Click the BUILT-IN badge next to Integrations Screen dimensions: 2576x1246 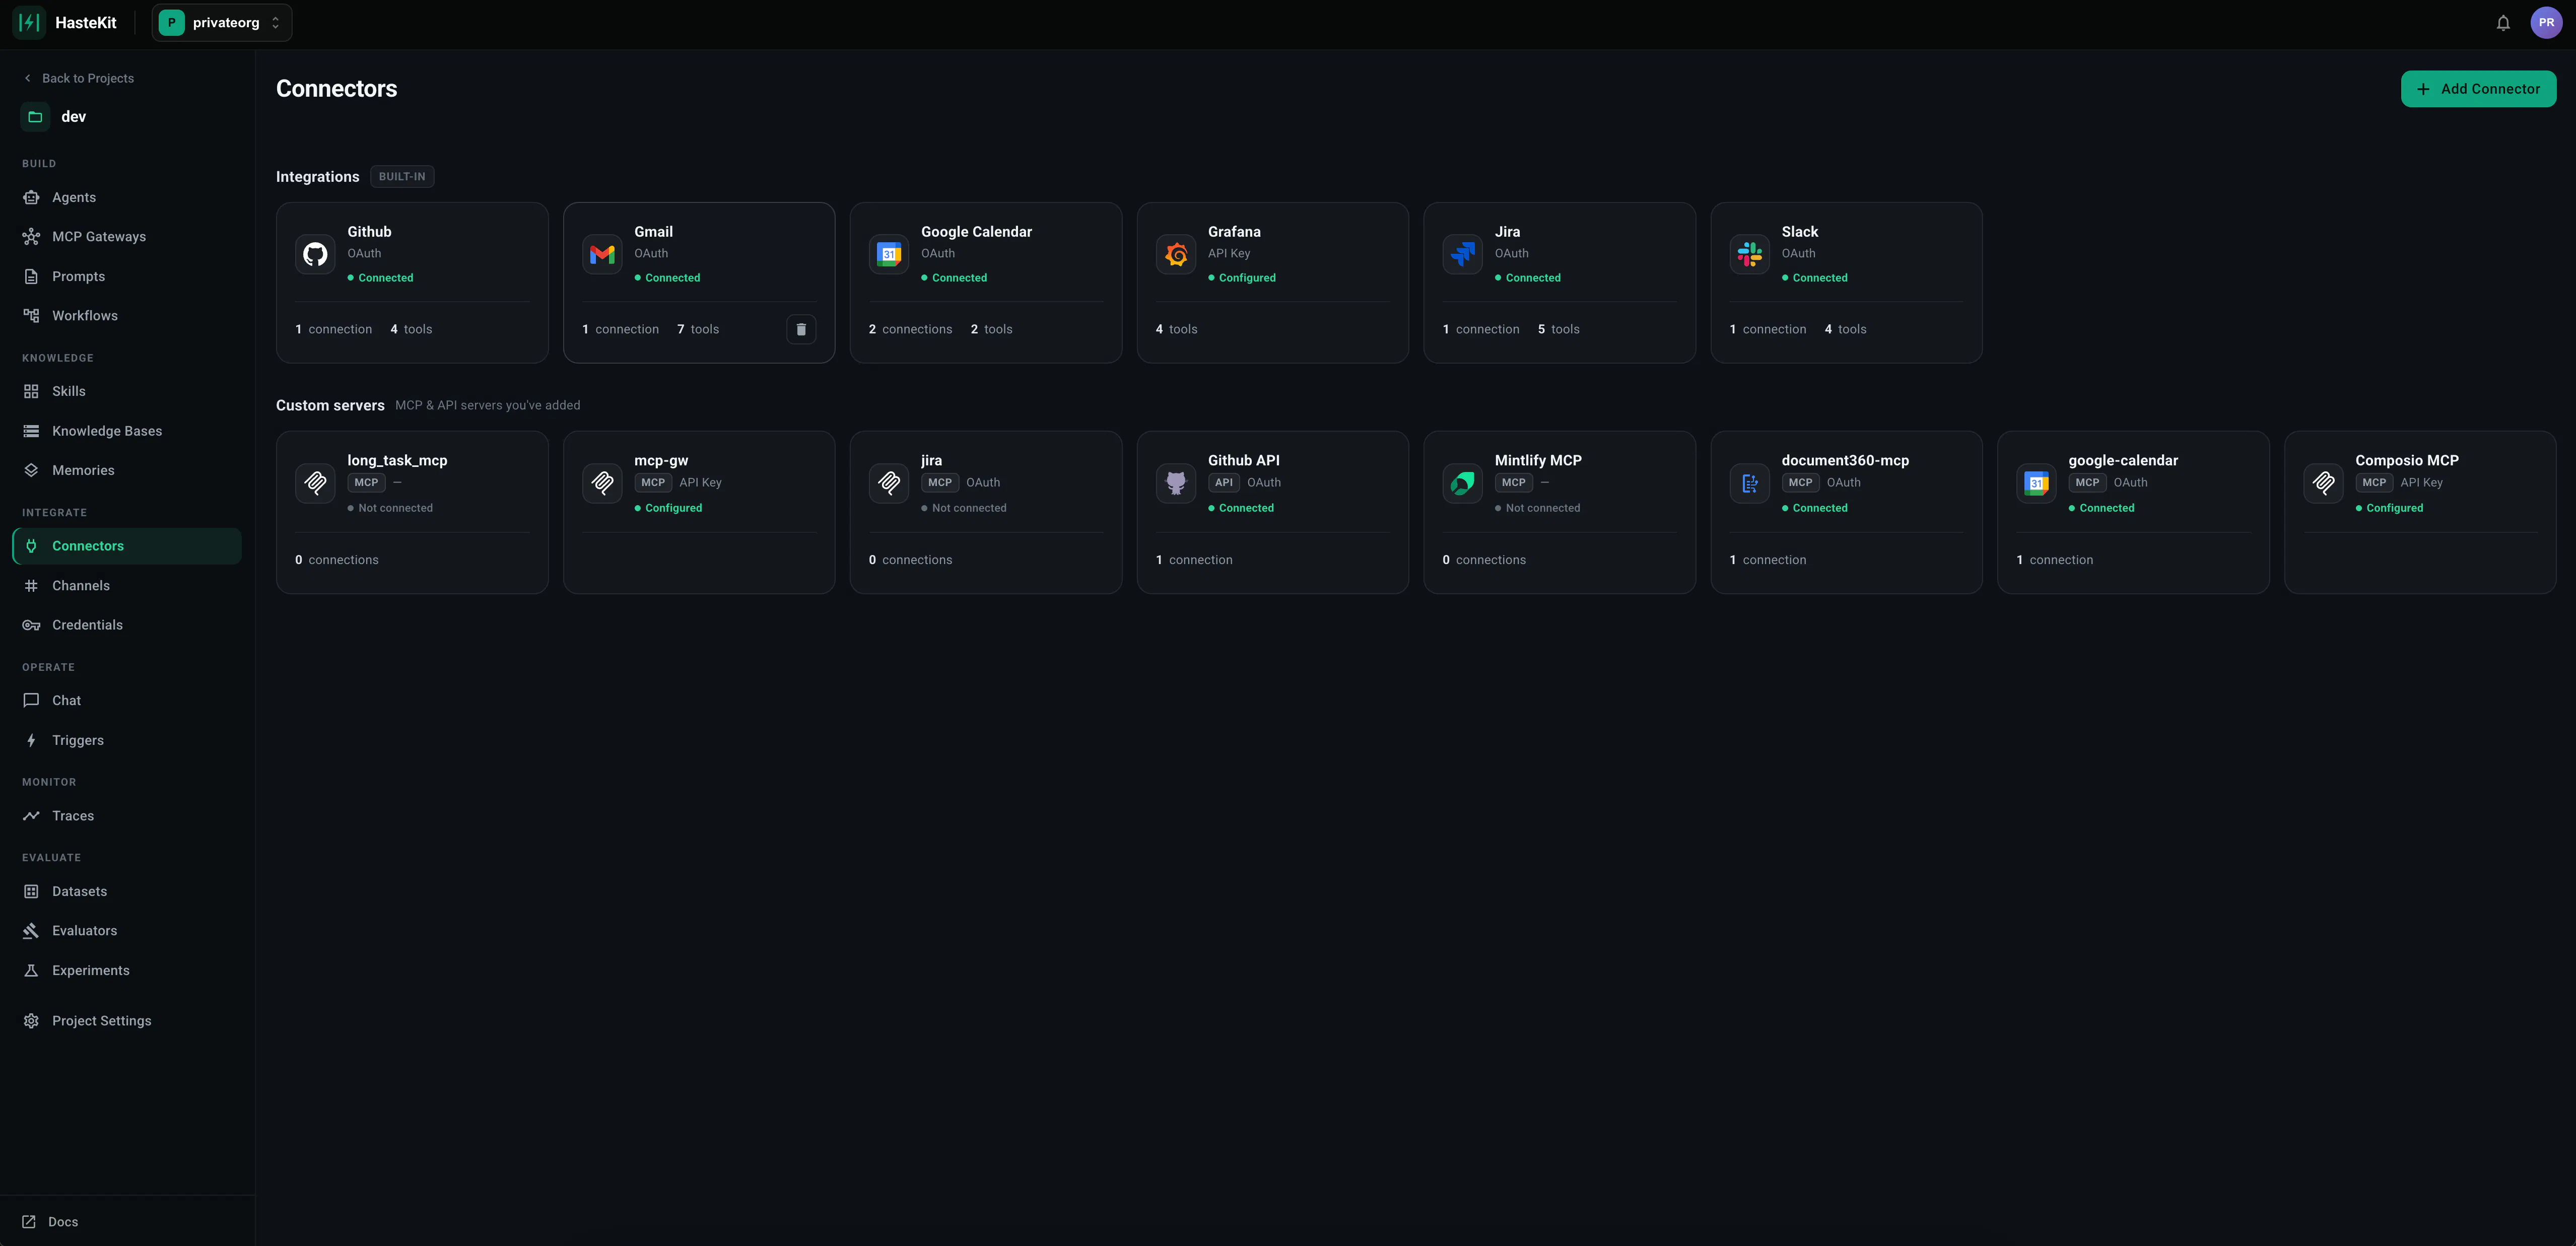(402, 176)
